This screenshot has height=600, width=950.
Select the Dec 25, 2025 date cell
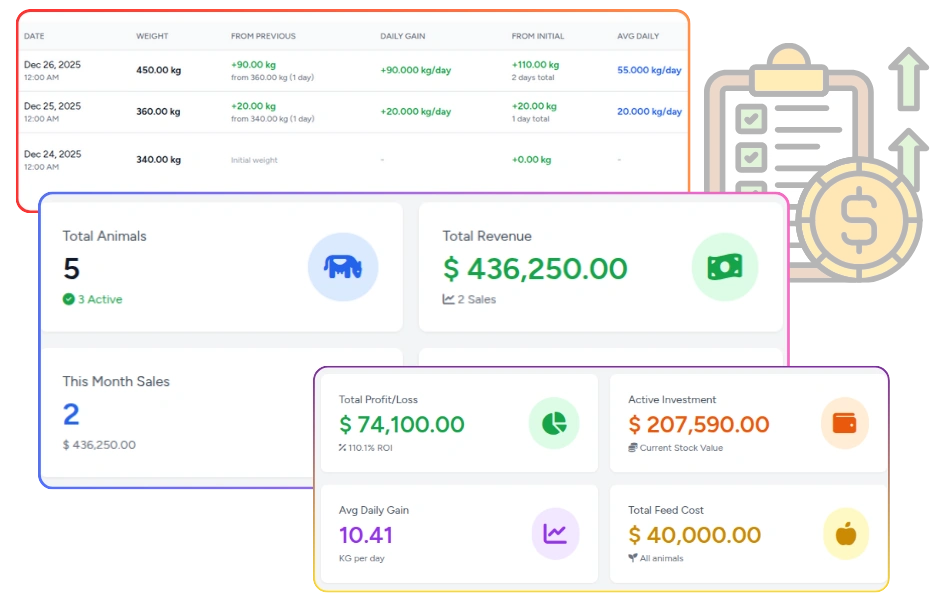52,112
